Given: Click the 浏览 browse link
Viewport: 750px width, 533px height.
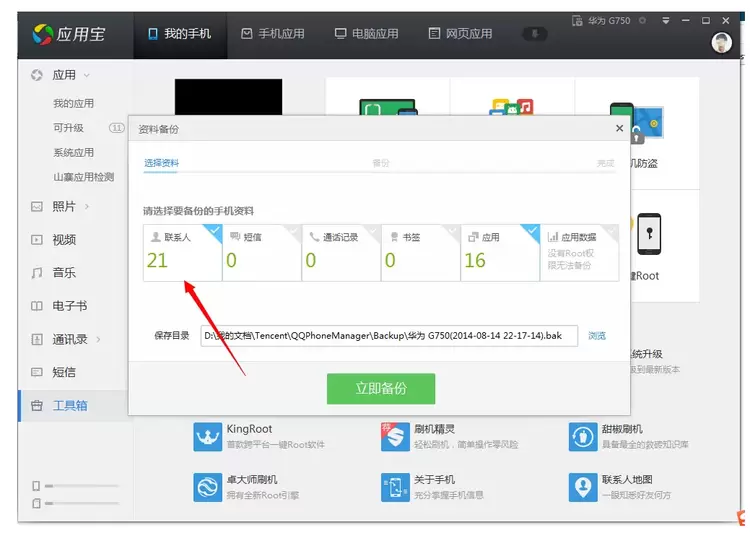Looking at the screenshot, I should pyautogui.click(x=597, y=336).
